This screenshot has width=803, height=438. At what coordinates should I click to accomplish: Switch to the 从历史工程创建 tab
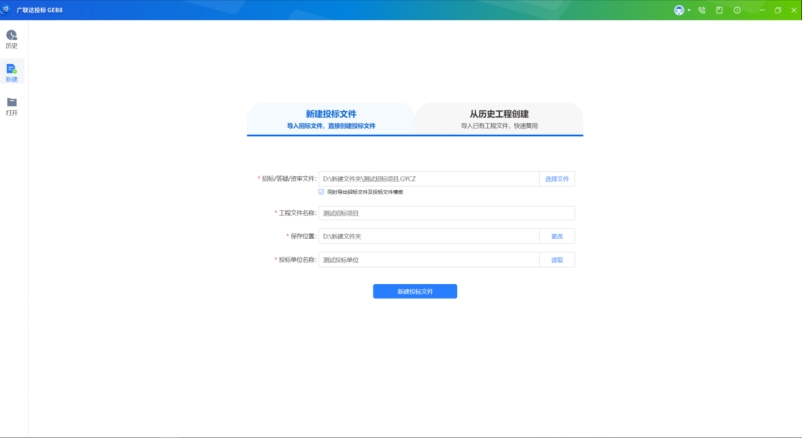coord(499,119)
